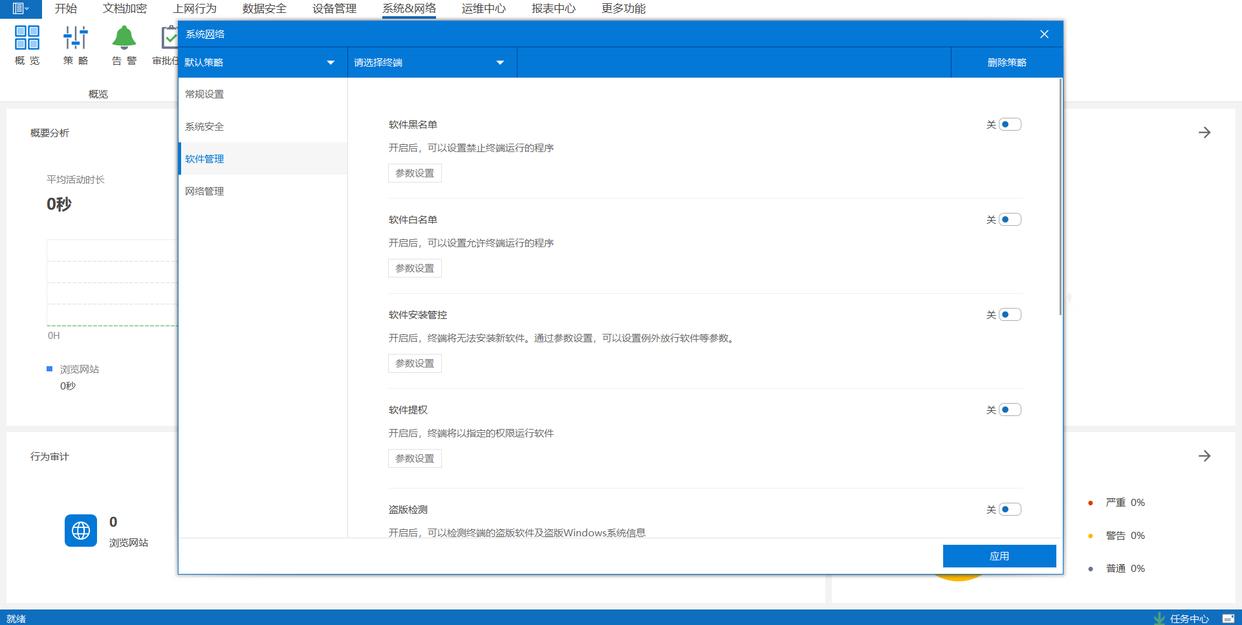Turn on the 软件白名单 switch
This screenshot has width=1242, height=625.
1009,220
